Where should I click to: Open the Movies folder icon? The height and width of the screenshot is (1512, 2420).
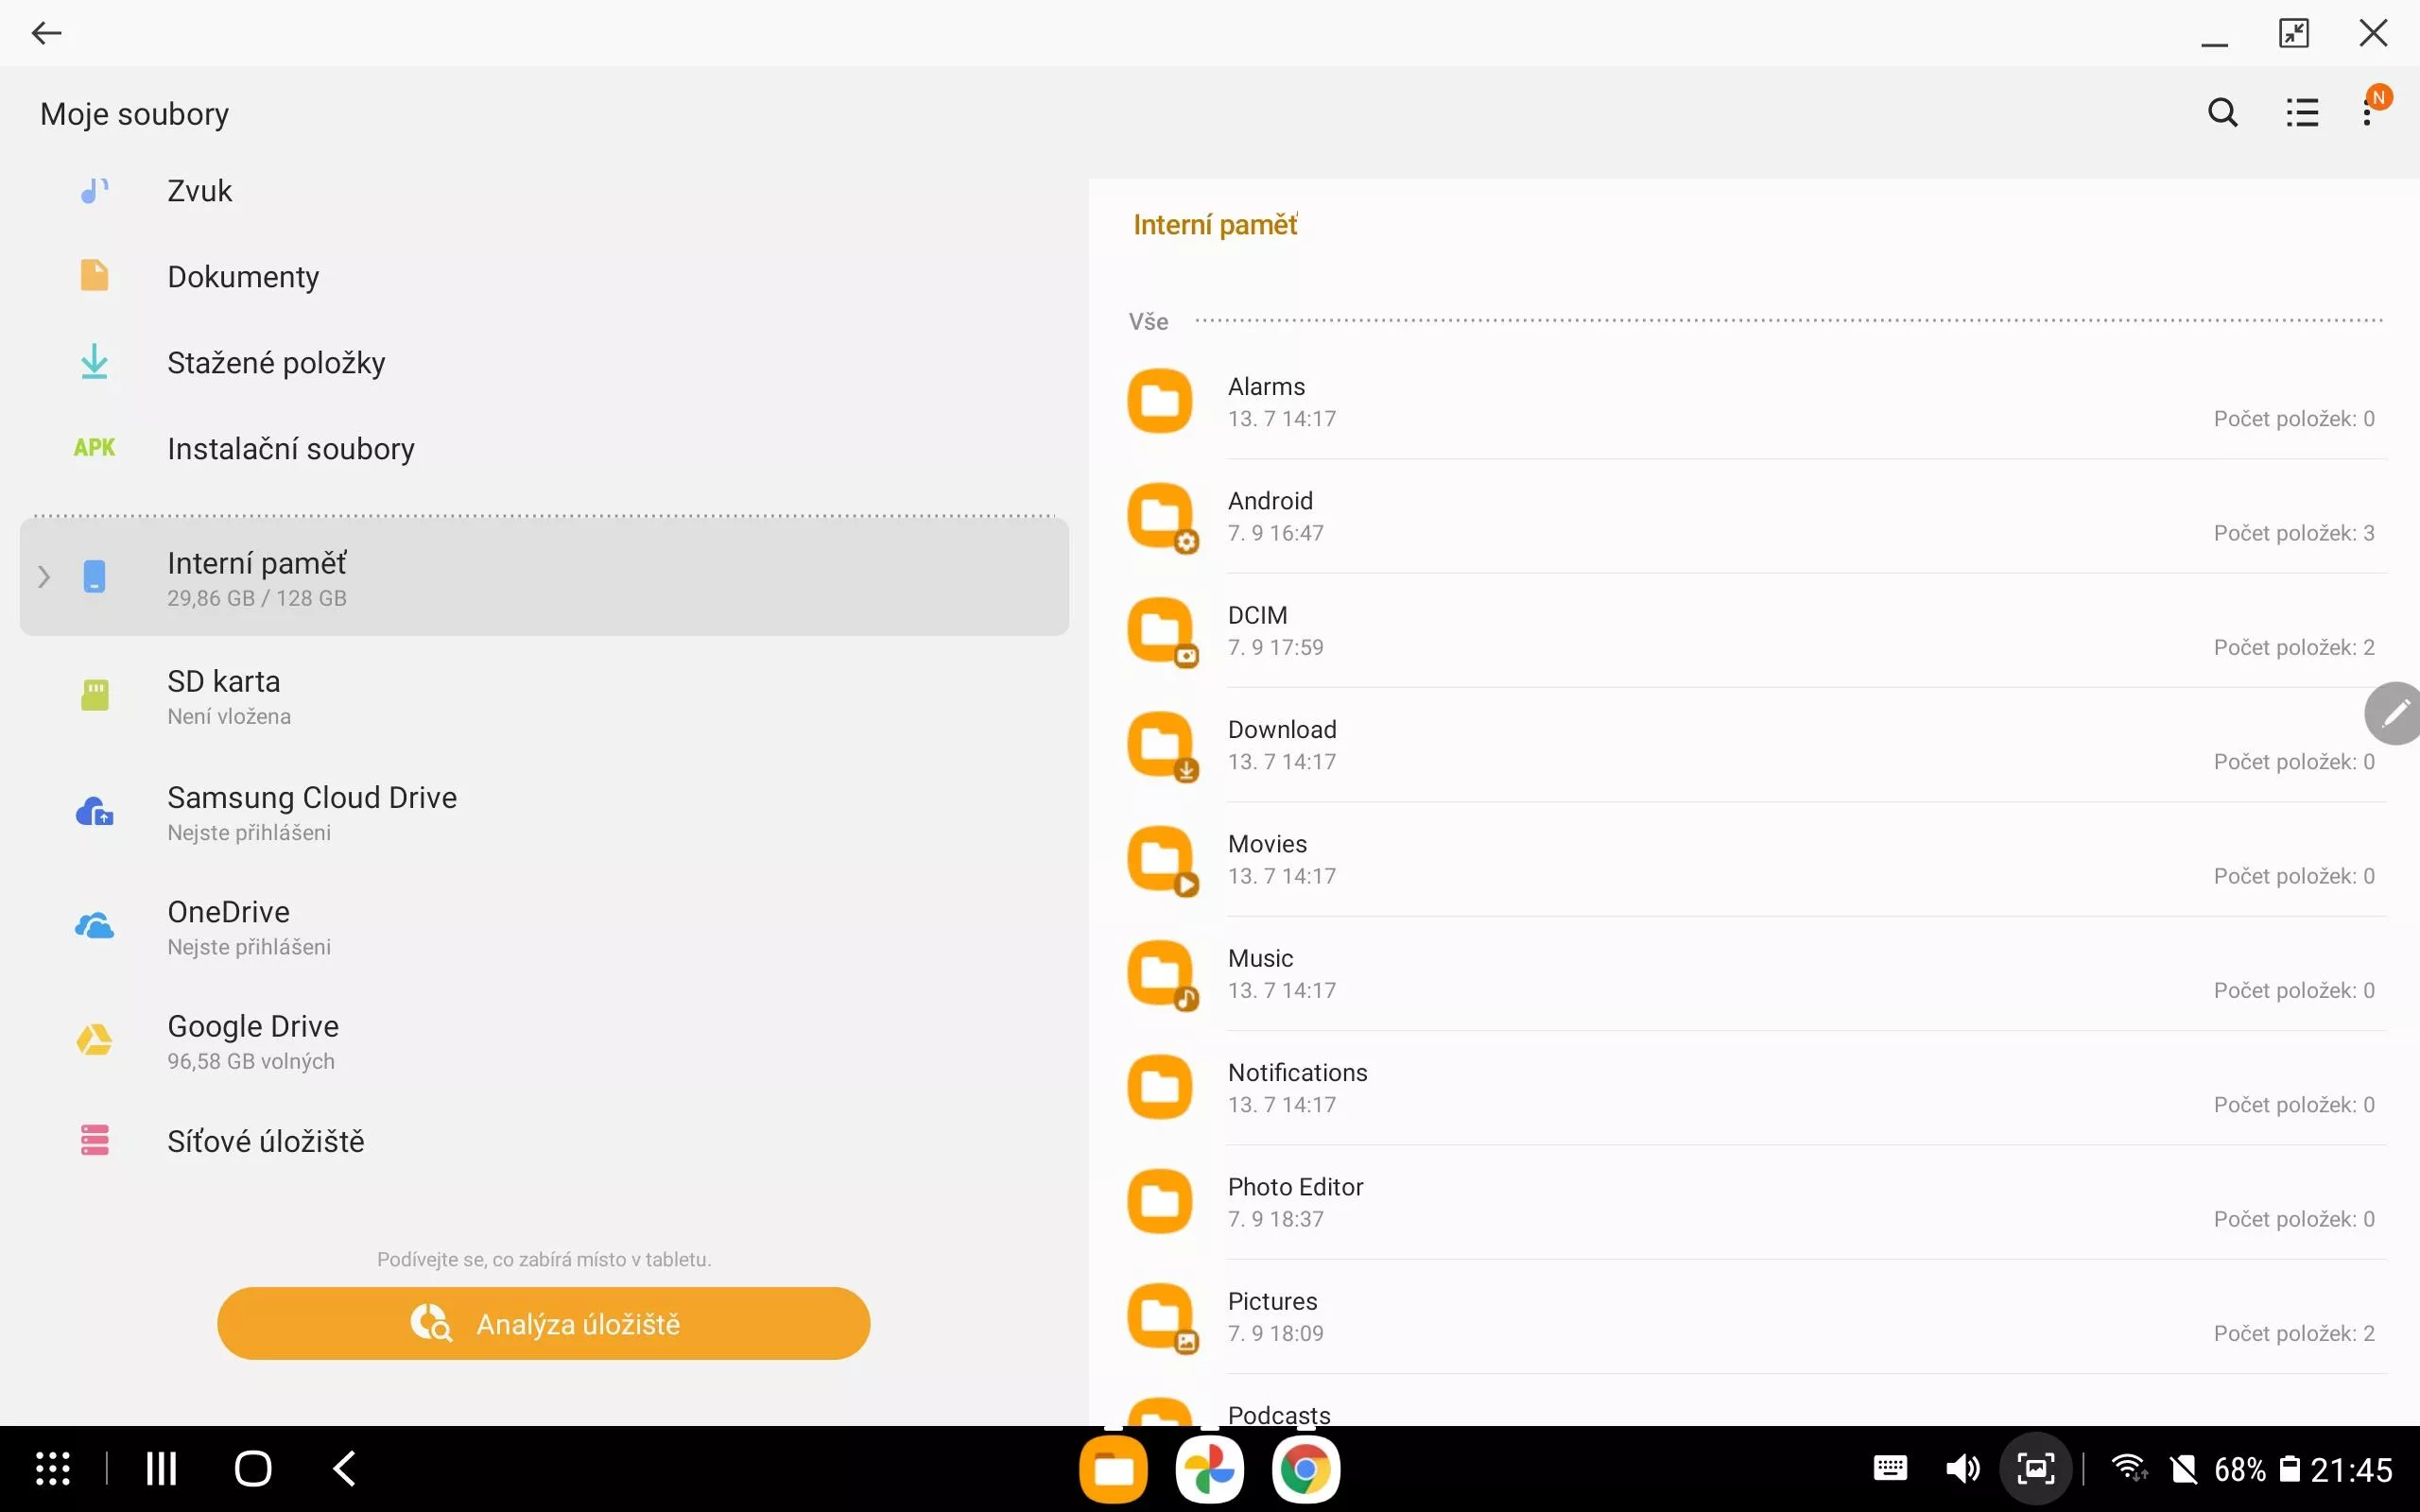click(x=1160, y=859)
